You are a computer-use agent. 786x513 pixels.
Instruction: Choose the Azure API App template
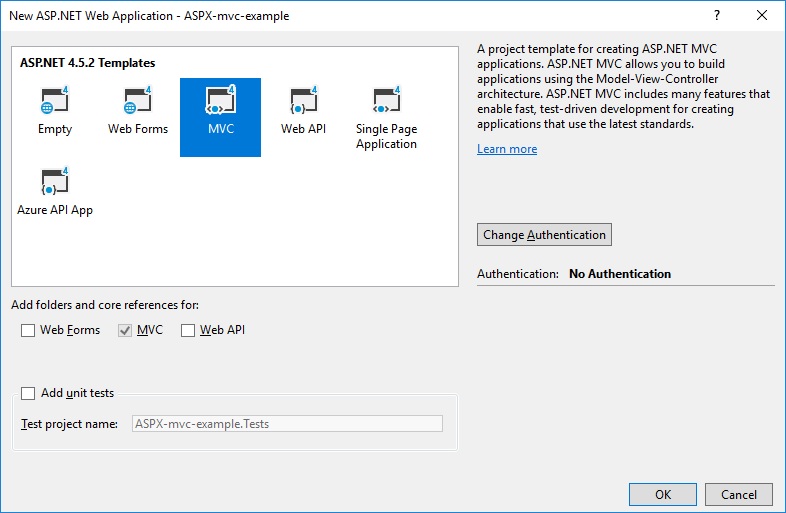tap(55, 192)
